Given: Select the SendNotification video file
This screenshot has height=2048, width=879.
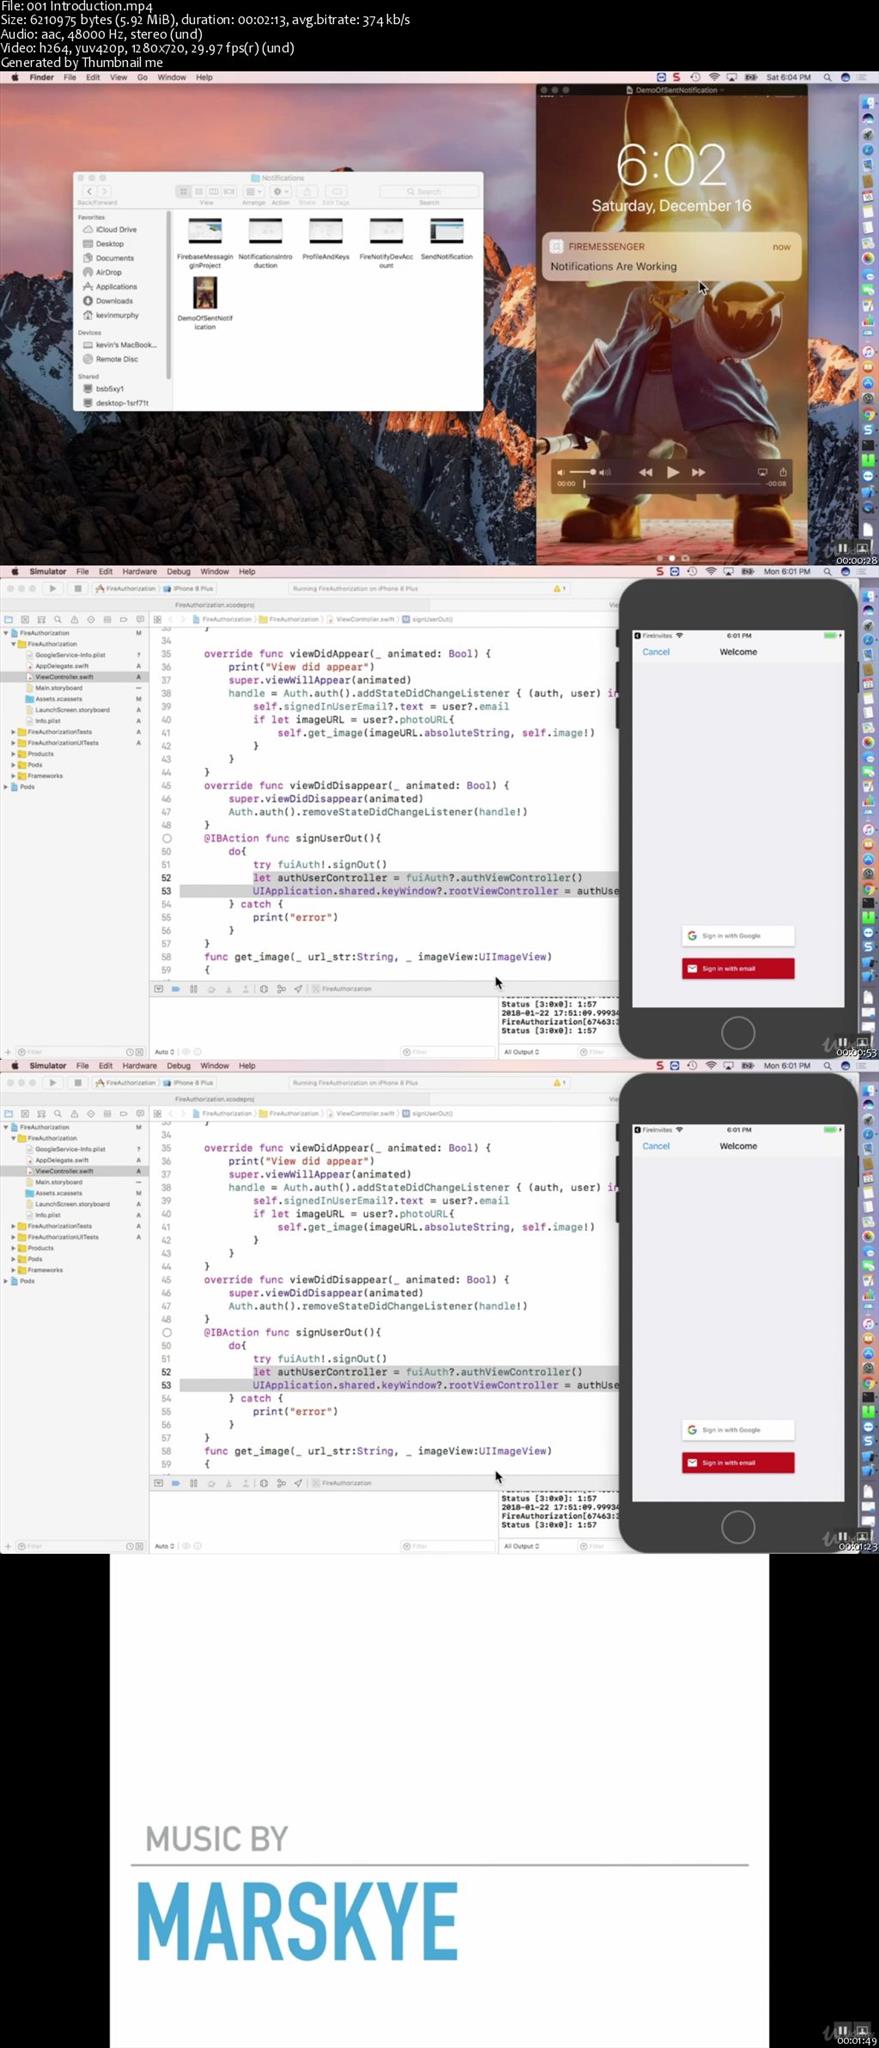Looking at the screenshot, I should coord(446,240).
